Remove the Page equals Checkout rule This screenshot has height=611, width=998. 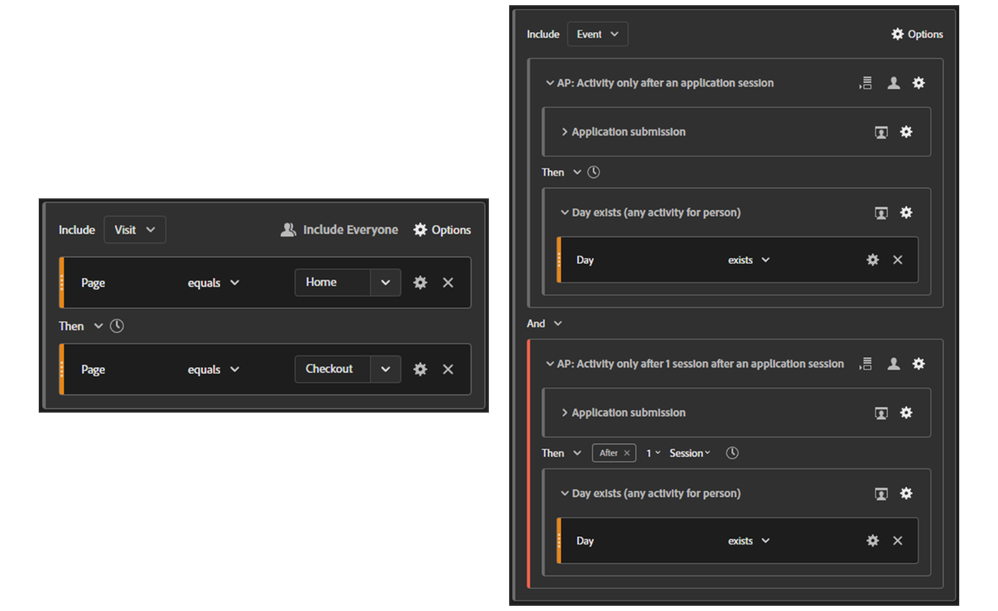pyautogui.click(x=448, y=369)
